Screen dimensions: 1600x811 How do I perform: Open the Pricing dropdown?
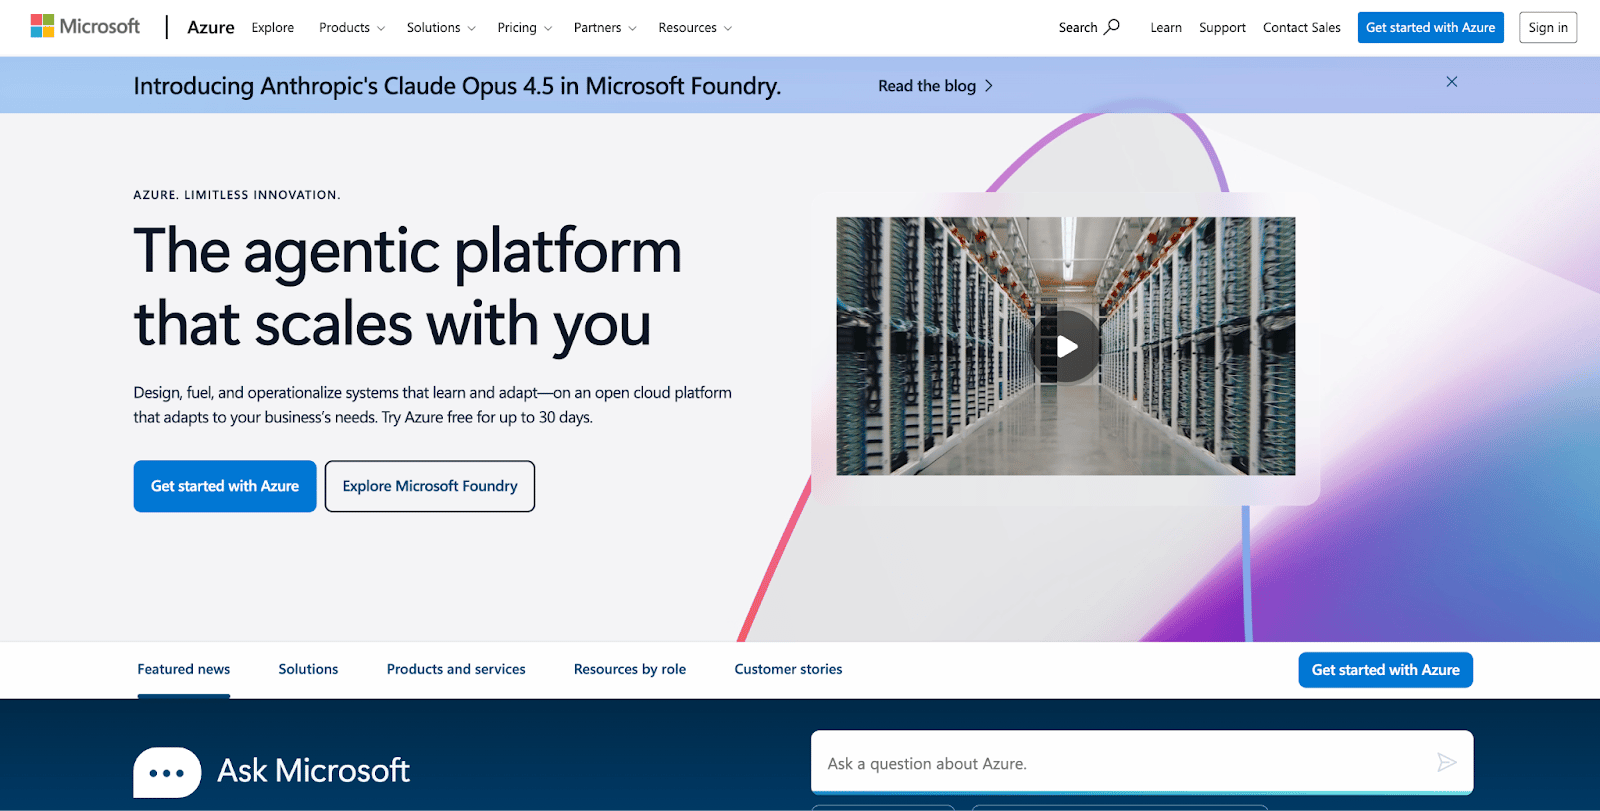coord(524,28)
